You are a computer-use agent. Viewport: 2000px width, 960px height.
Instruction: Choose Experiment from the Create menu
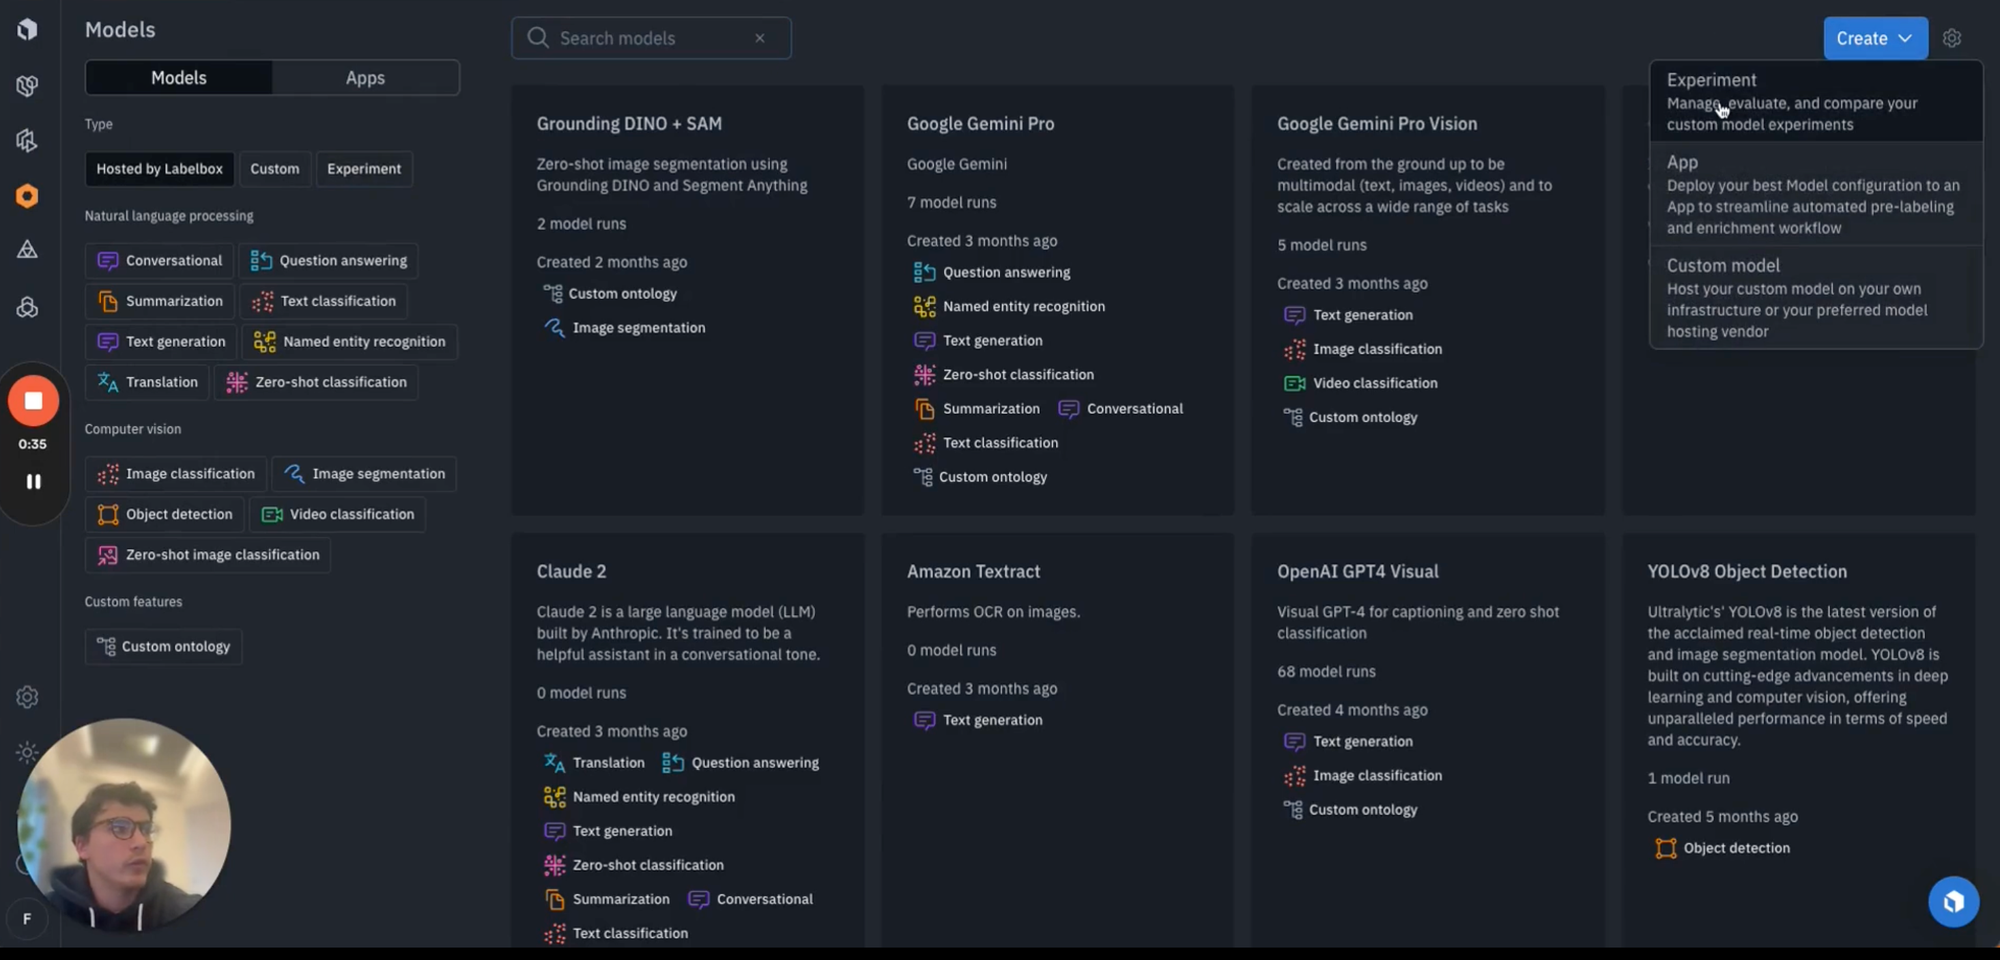point(1816,102)
